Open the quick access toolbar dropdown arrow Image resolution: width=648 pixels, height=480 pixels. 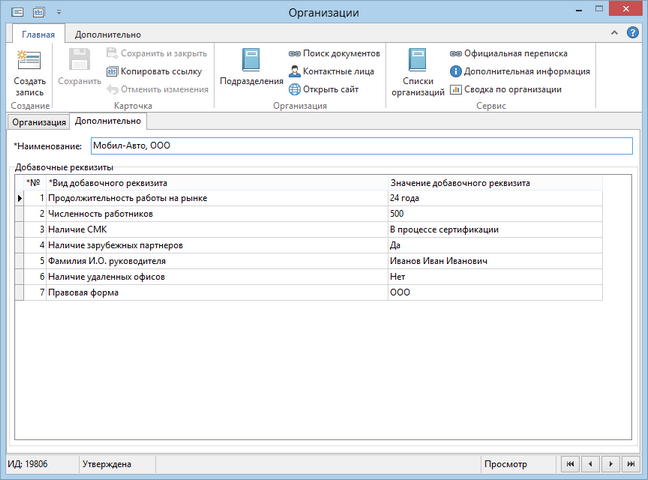tap(59, 12)
